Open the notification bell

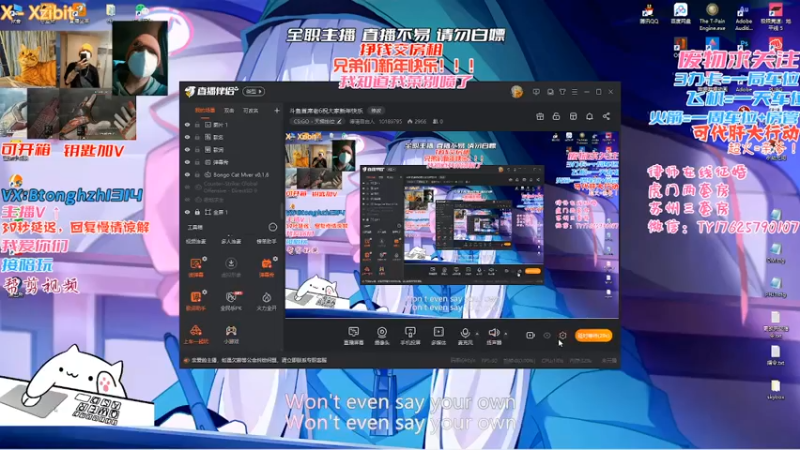pos(589,116)
